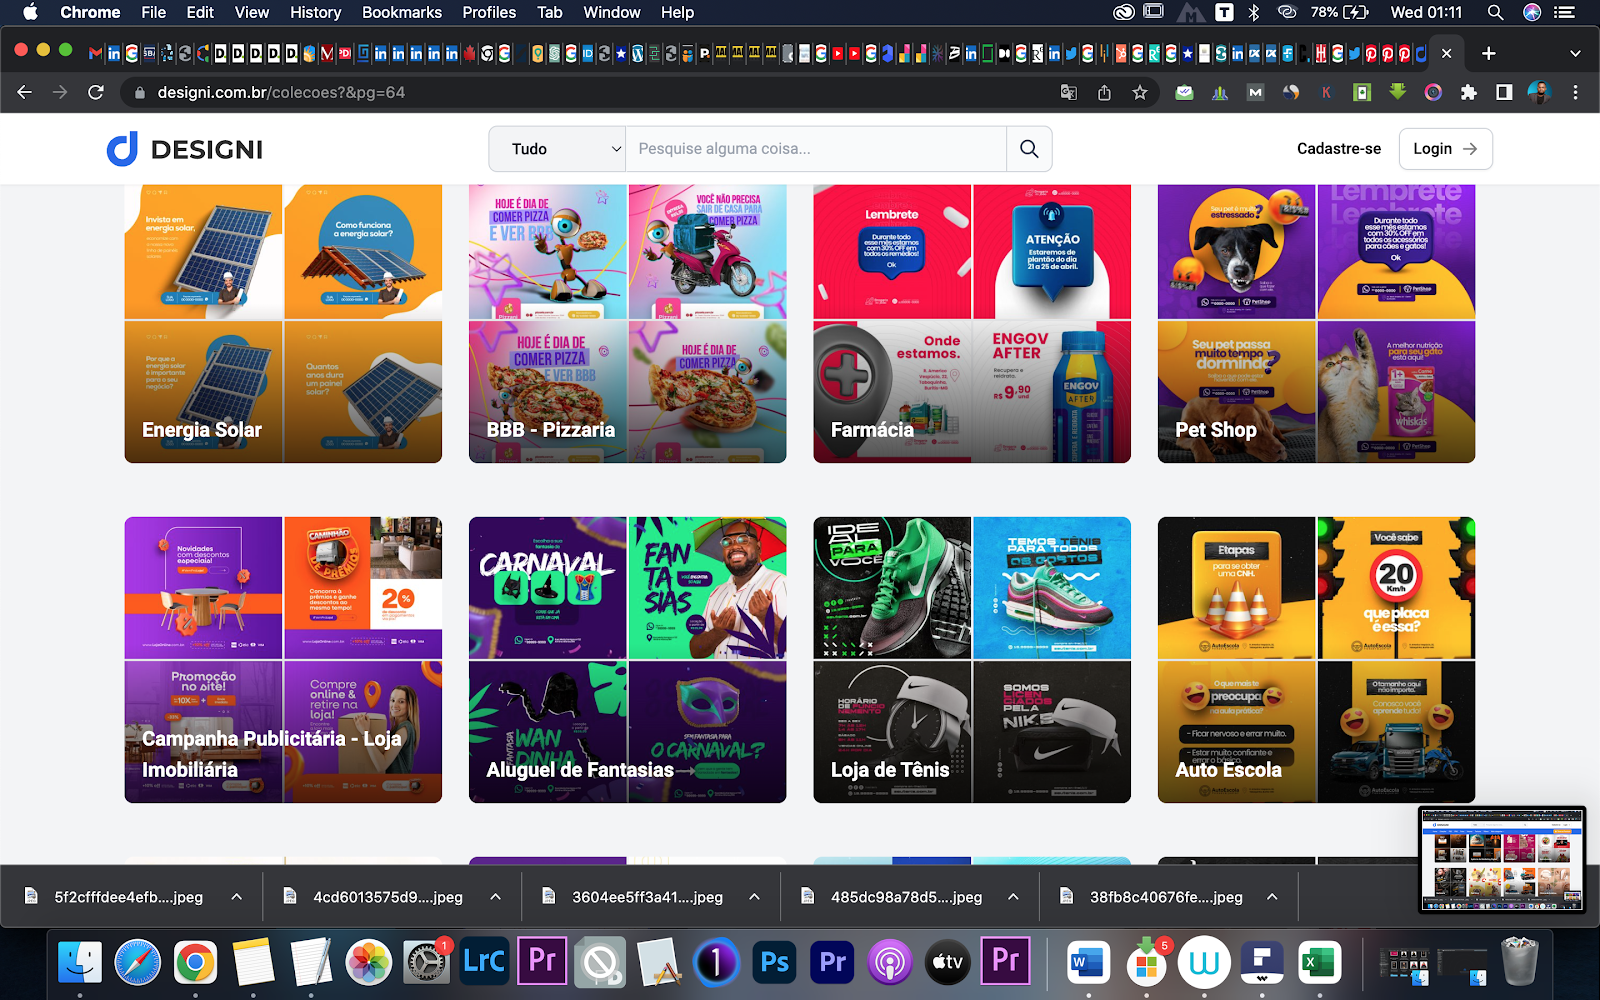Screen dimensions: 1600x1000
Task: Toggle the Chrome side panel icon
Action: pos(1503,92)
